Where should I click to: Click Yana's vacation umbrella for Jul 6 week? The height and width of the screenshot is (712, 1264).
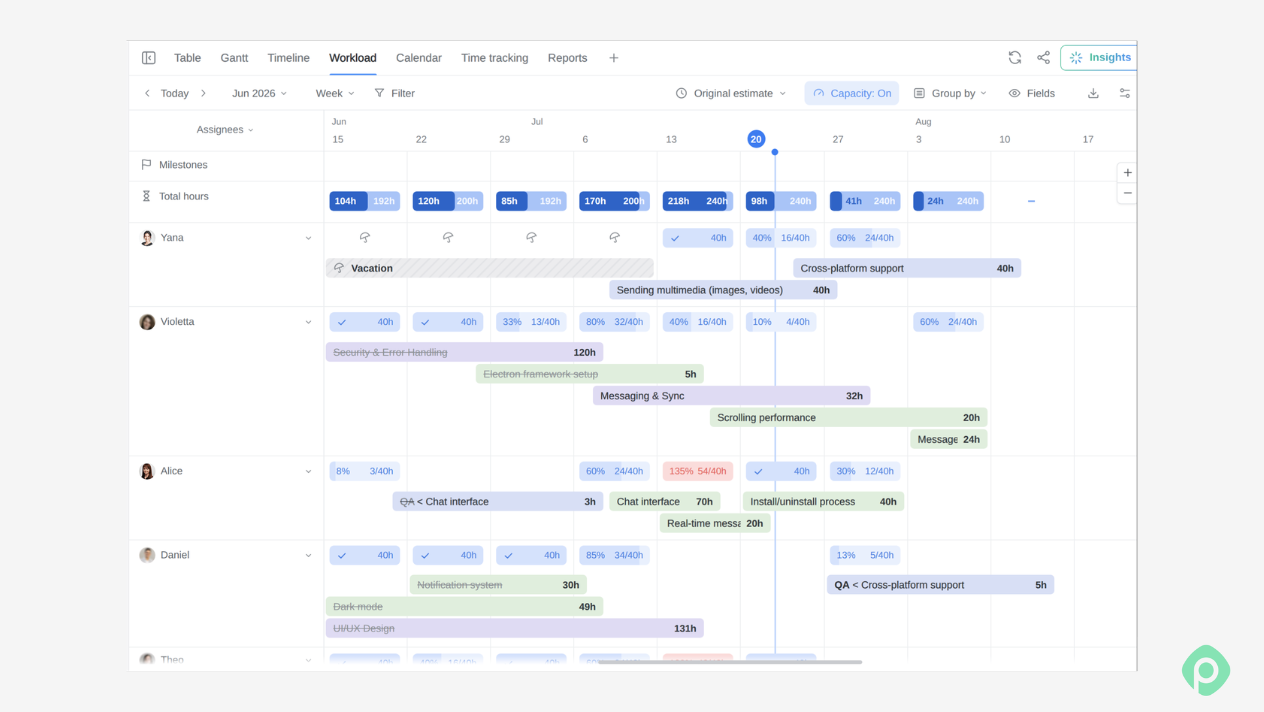(x=614, y=238)
